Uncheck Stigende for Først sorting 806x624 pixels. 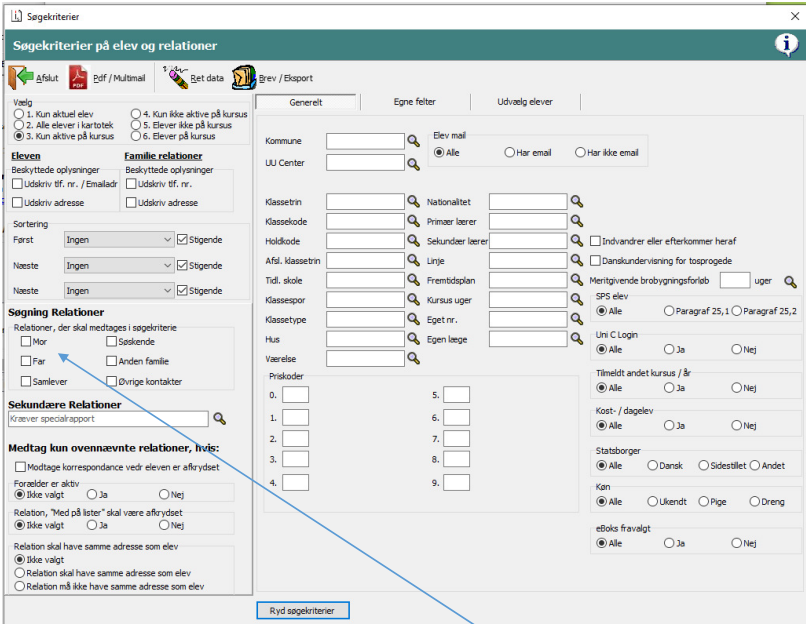click(182, 240)
